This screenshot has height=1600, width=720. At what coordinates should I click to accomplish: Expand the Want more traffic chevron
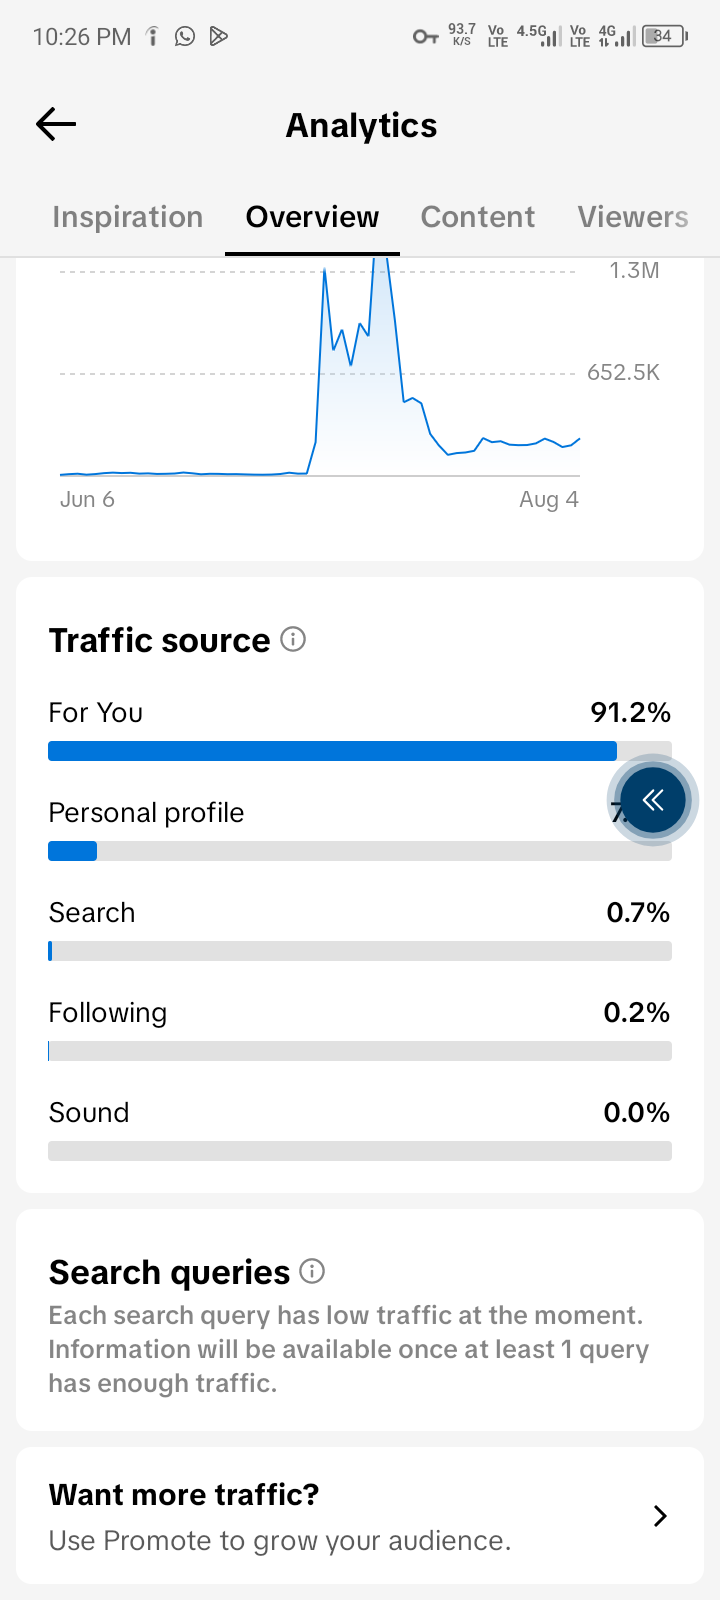(660, 1516)
